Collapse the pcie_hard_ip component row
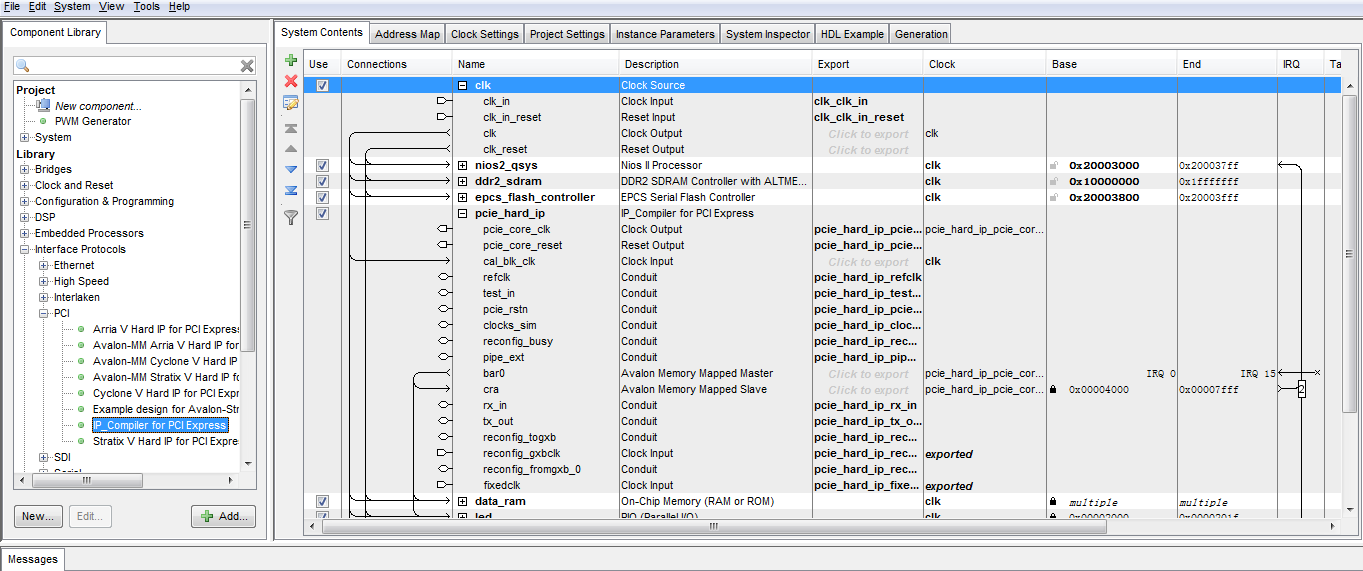The width and height of the screenshot is (1363, 571). tap(463, 213)
